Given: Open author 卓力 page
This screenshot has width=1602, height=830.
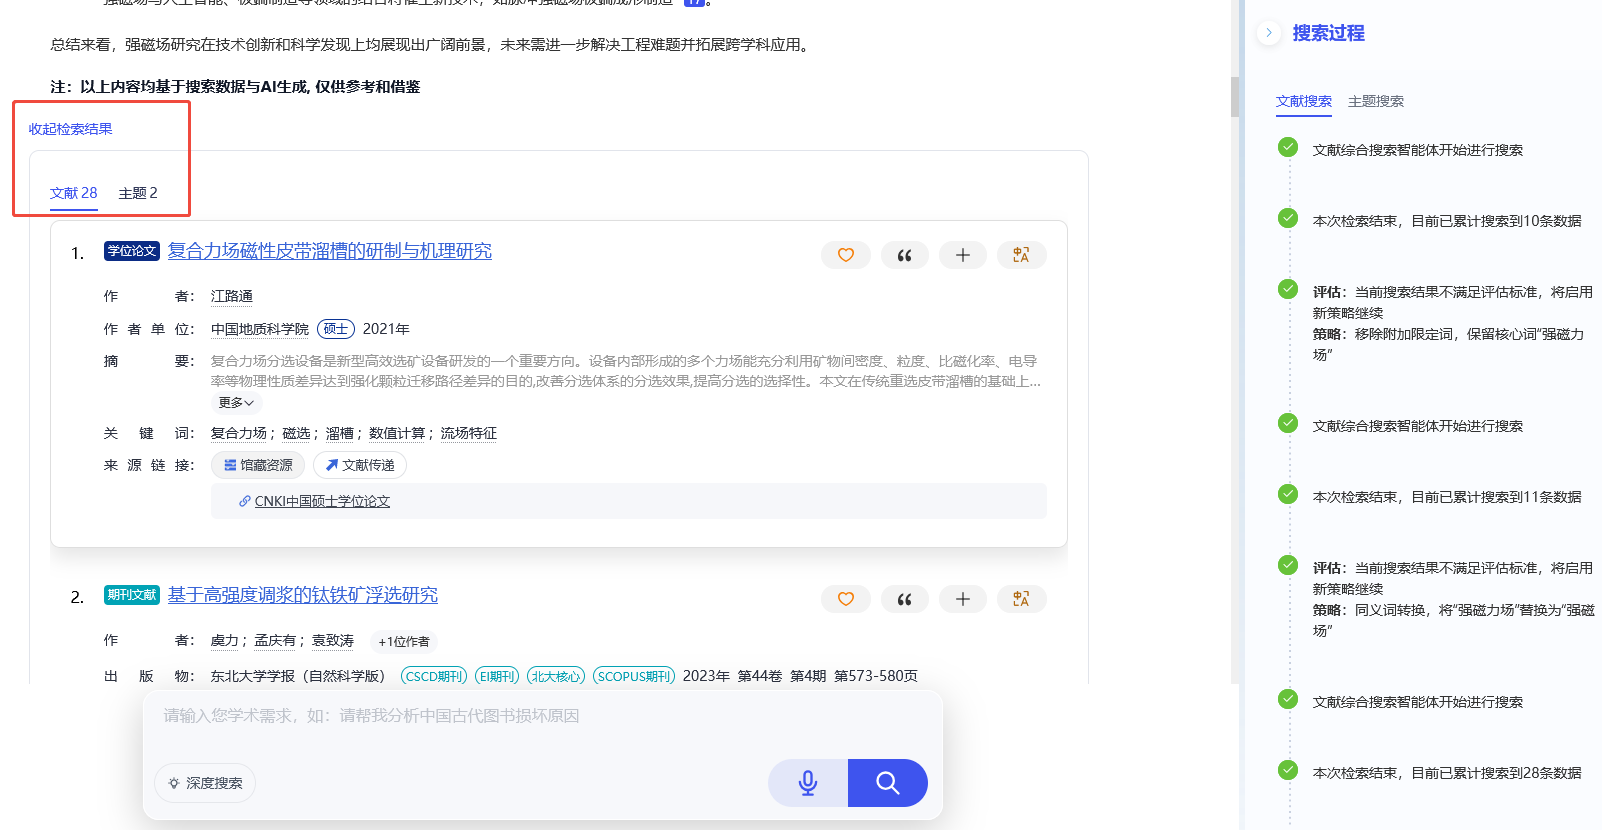Looking at the screenshot, I should [225, 640].
